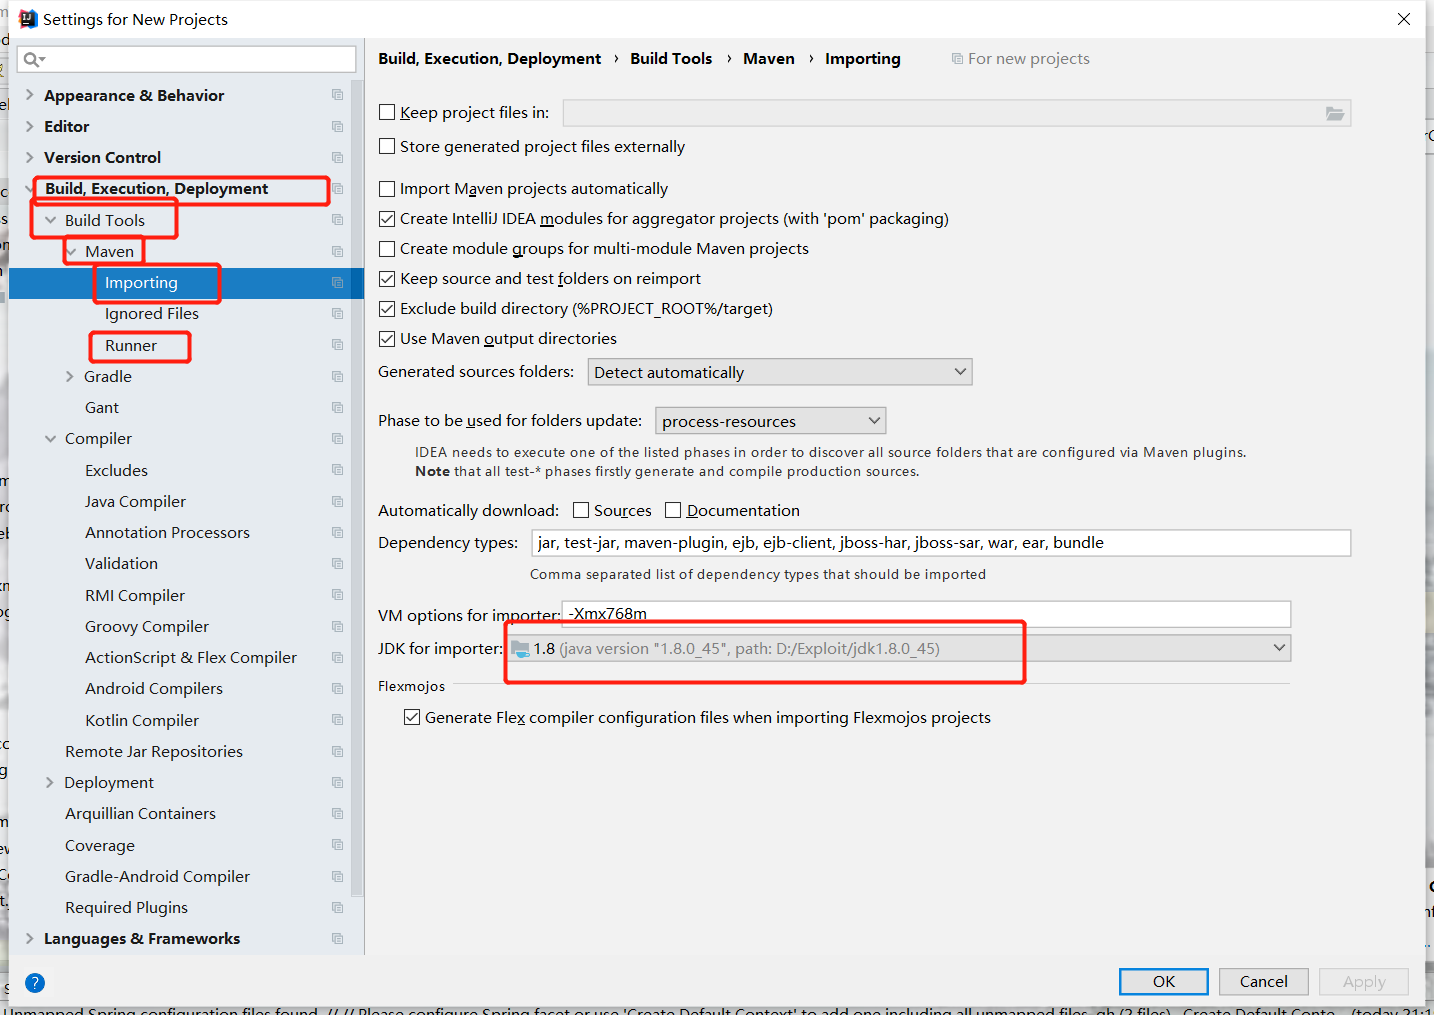The image size is (1434, 1015).
Task: Expand the Deployment tree node arrow
Action: click(x=50, y=782)
